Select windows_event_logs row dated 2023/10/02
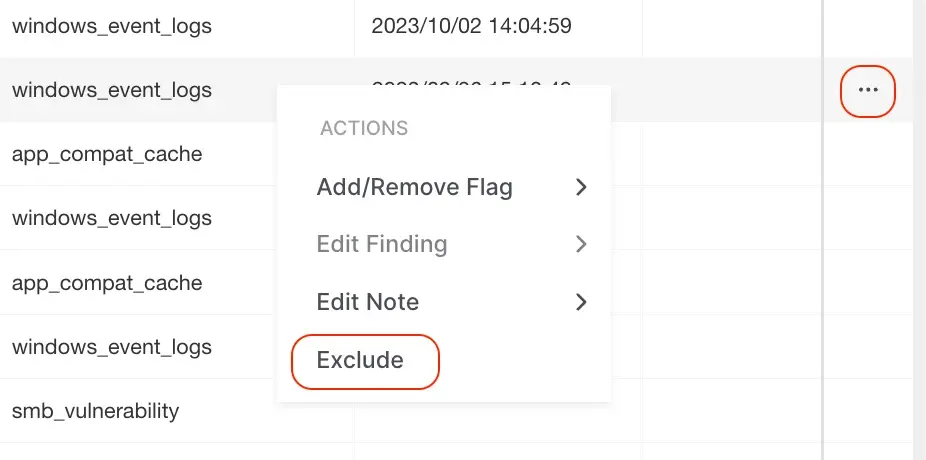 pyautogui.click(x=112, y=26)
